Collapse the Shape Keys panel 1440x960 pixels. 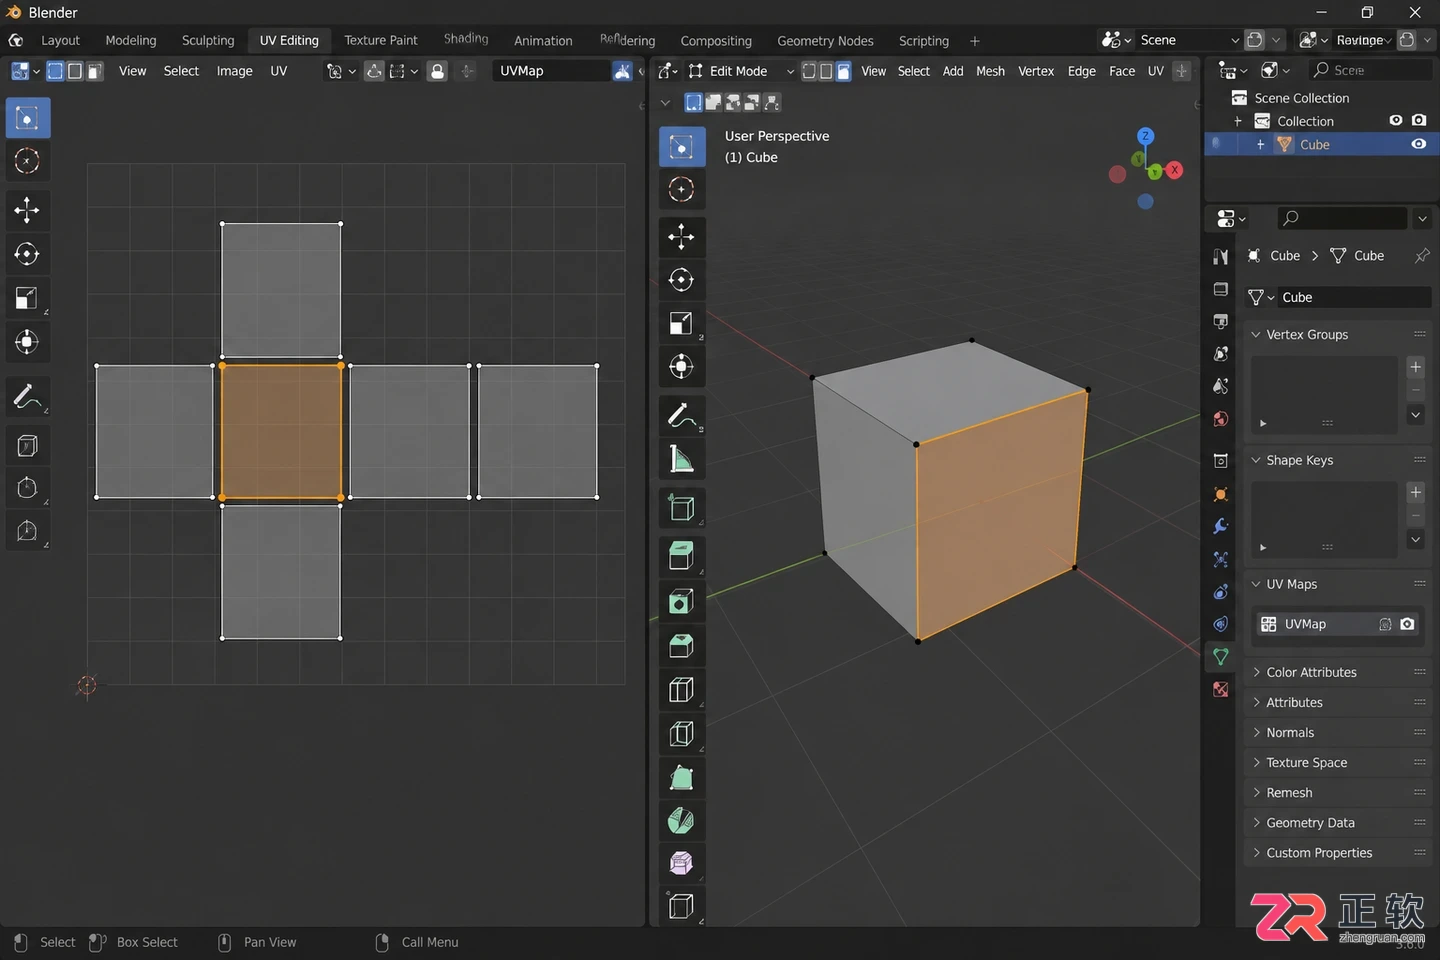pyautogui.click(x=1257, y=460)
